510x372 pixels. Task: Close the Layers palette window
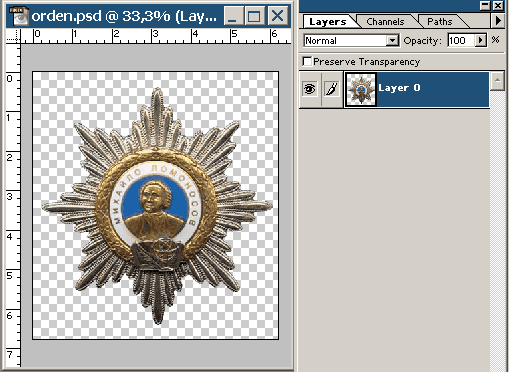[498, 5]
